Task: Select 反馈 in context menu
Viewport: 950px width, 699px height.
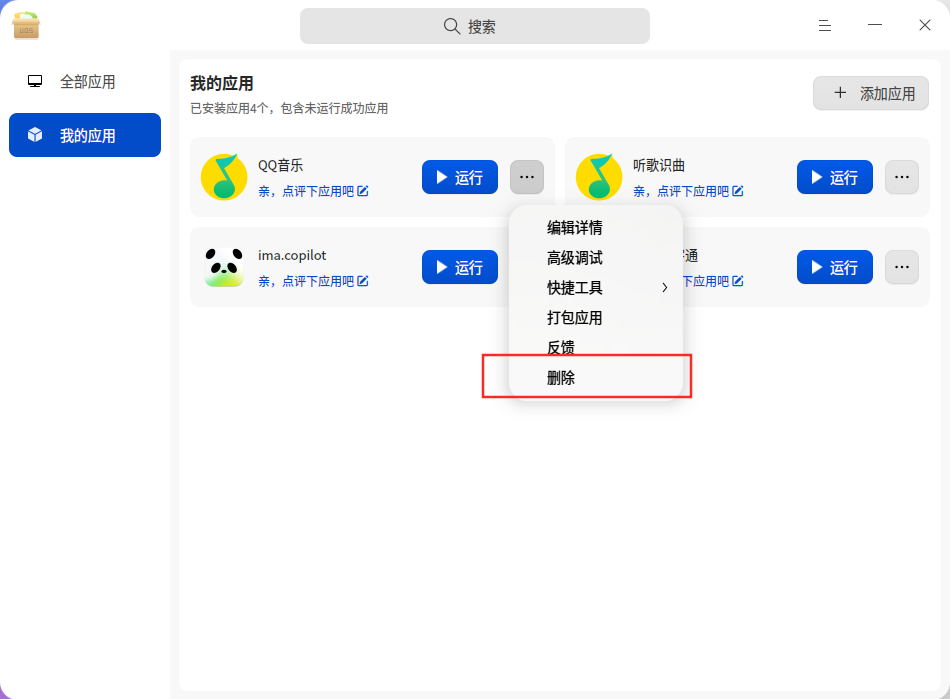Action: click(596, 348)
